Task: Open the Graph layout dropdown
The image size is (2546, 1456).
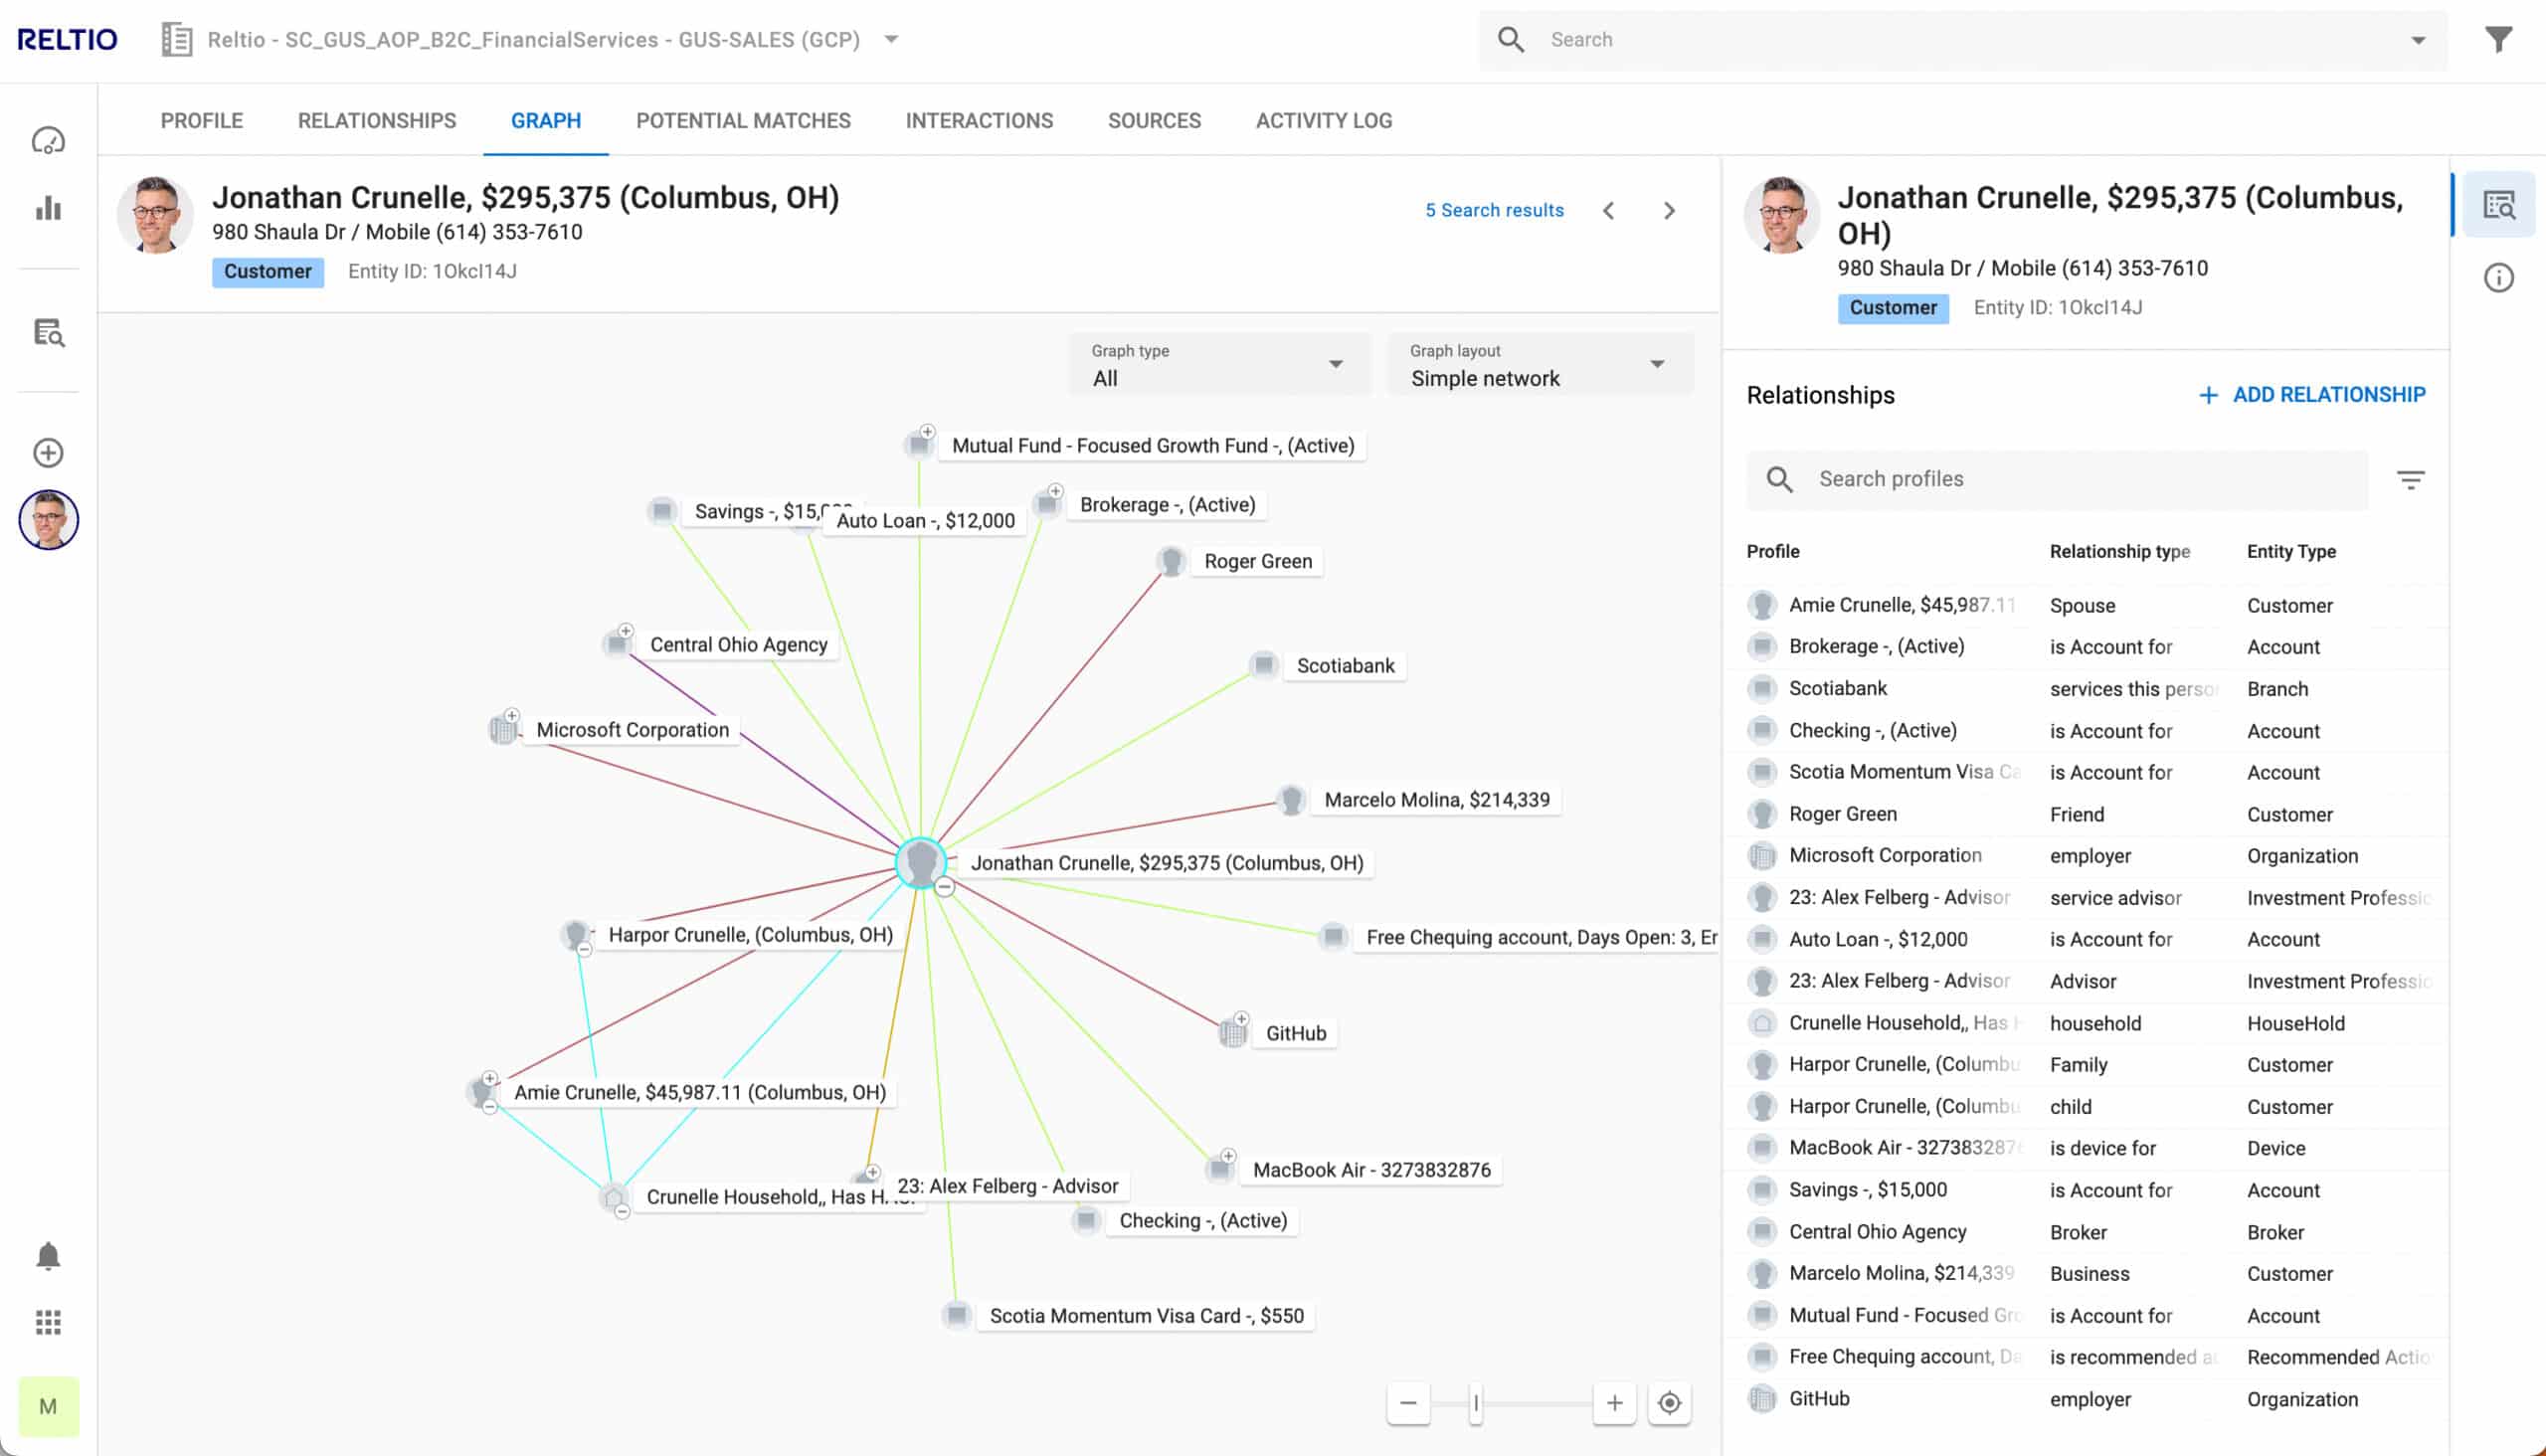Action: [1538, 365]
